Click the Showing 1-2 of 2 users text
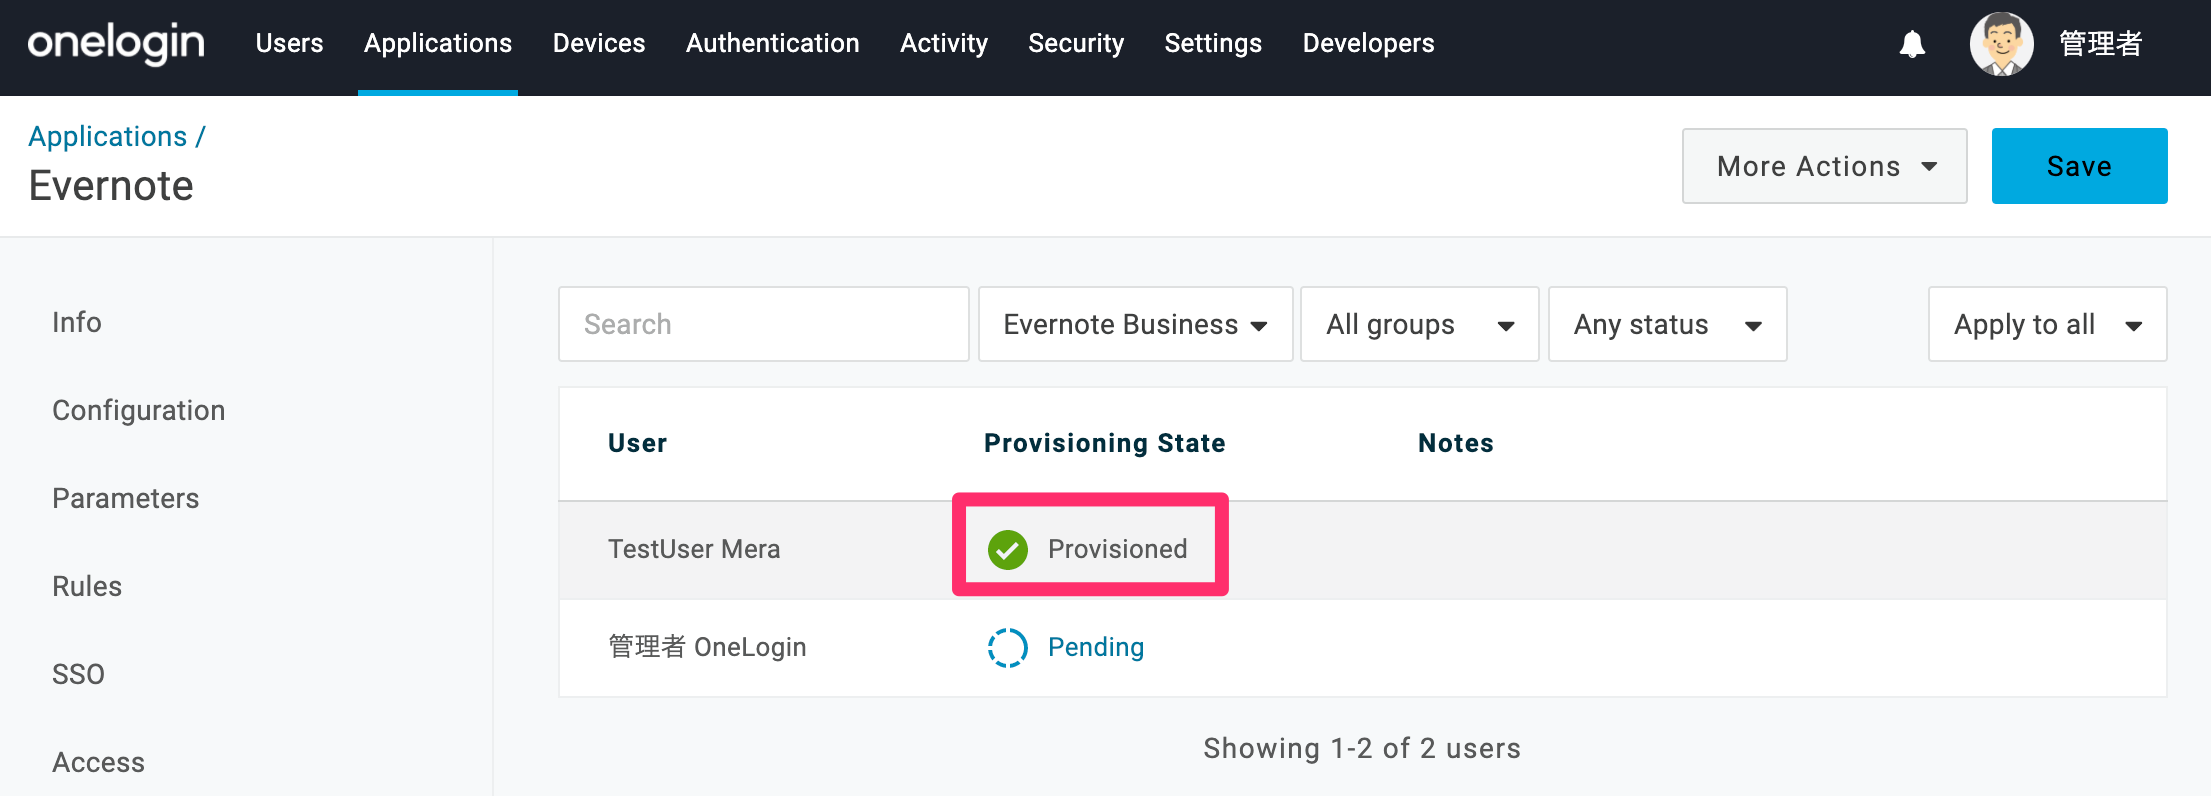 [x=1362, y=748]
